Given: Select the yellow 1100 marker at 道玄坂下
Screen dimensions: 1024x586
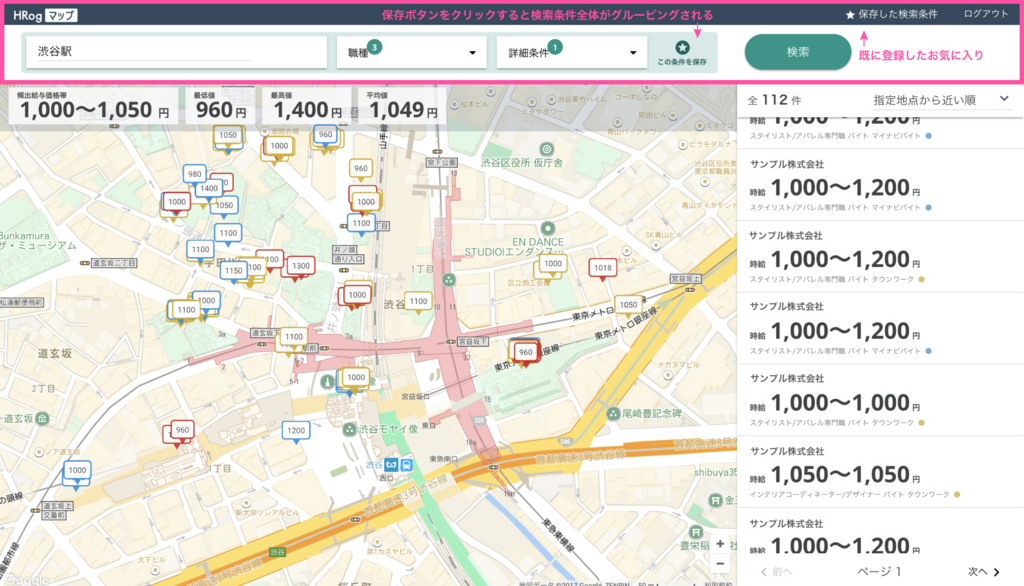Looking at the screenshot, I should [x=294, y=337].
